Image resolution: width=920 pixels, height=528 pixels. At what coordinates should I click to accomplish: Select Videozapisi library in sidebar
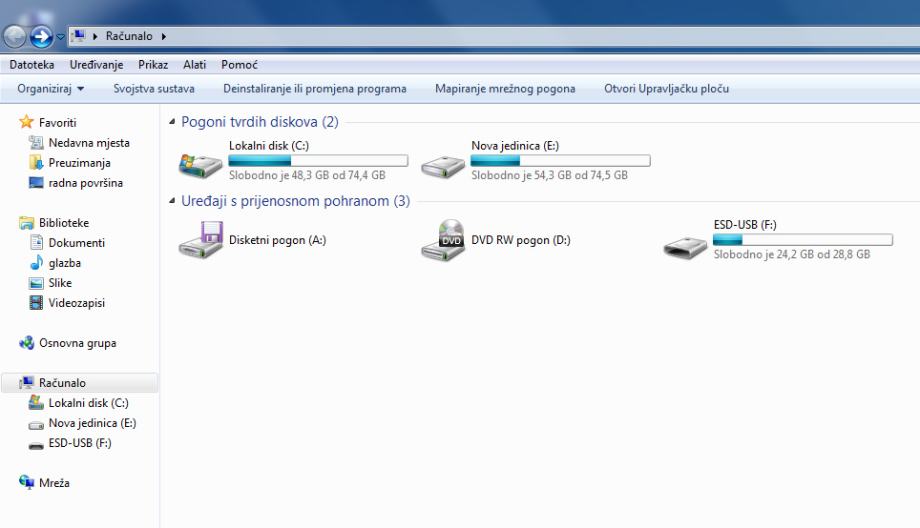pos(76,303)
